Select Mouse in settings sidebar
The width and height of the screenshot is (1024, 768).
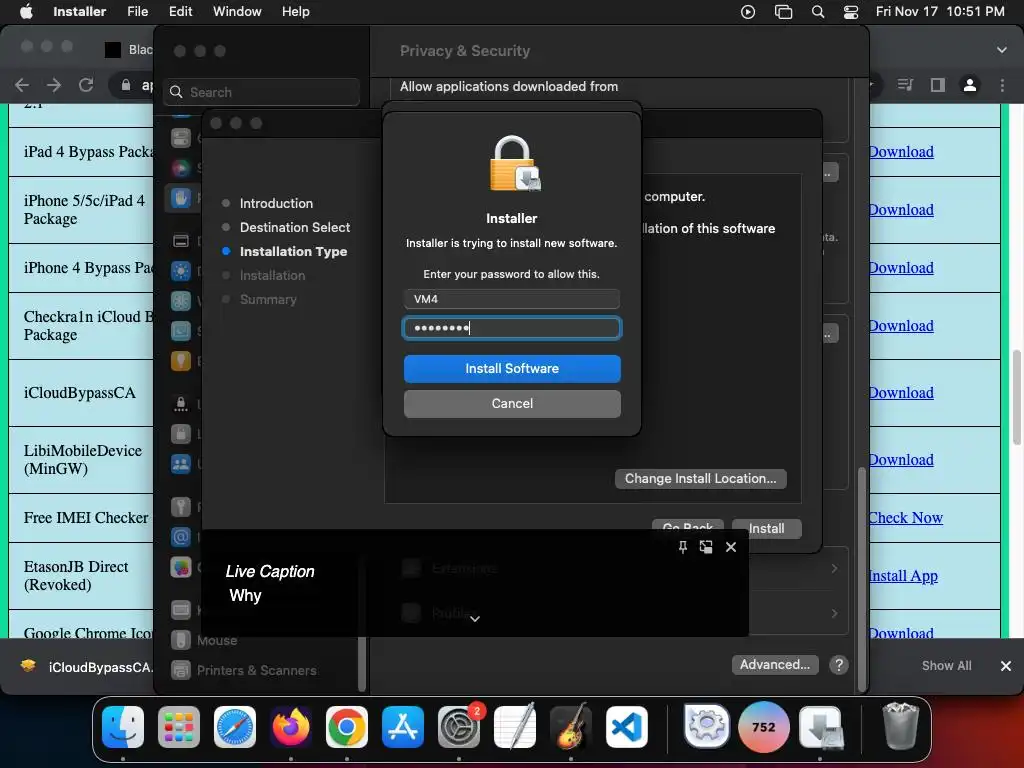coord(217,641)
